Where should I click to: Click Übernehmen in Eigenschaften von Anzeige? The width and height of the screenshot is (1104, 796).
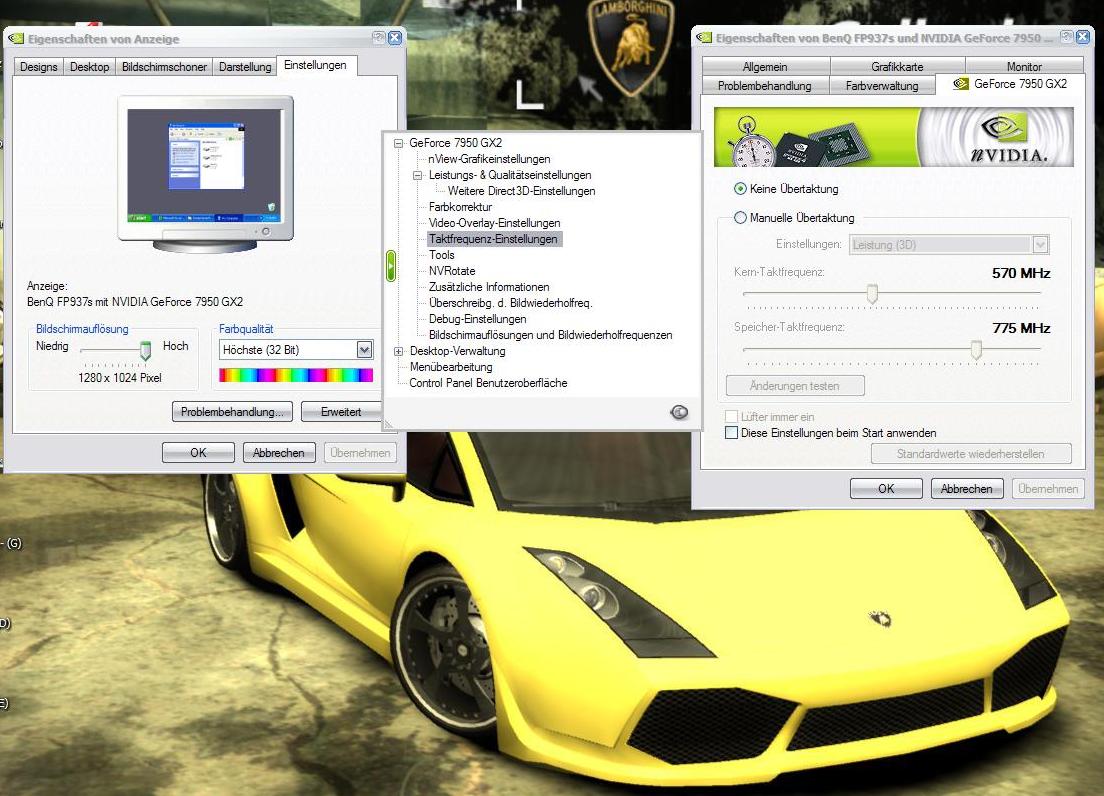360,453
